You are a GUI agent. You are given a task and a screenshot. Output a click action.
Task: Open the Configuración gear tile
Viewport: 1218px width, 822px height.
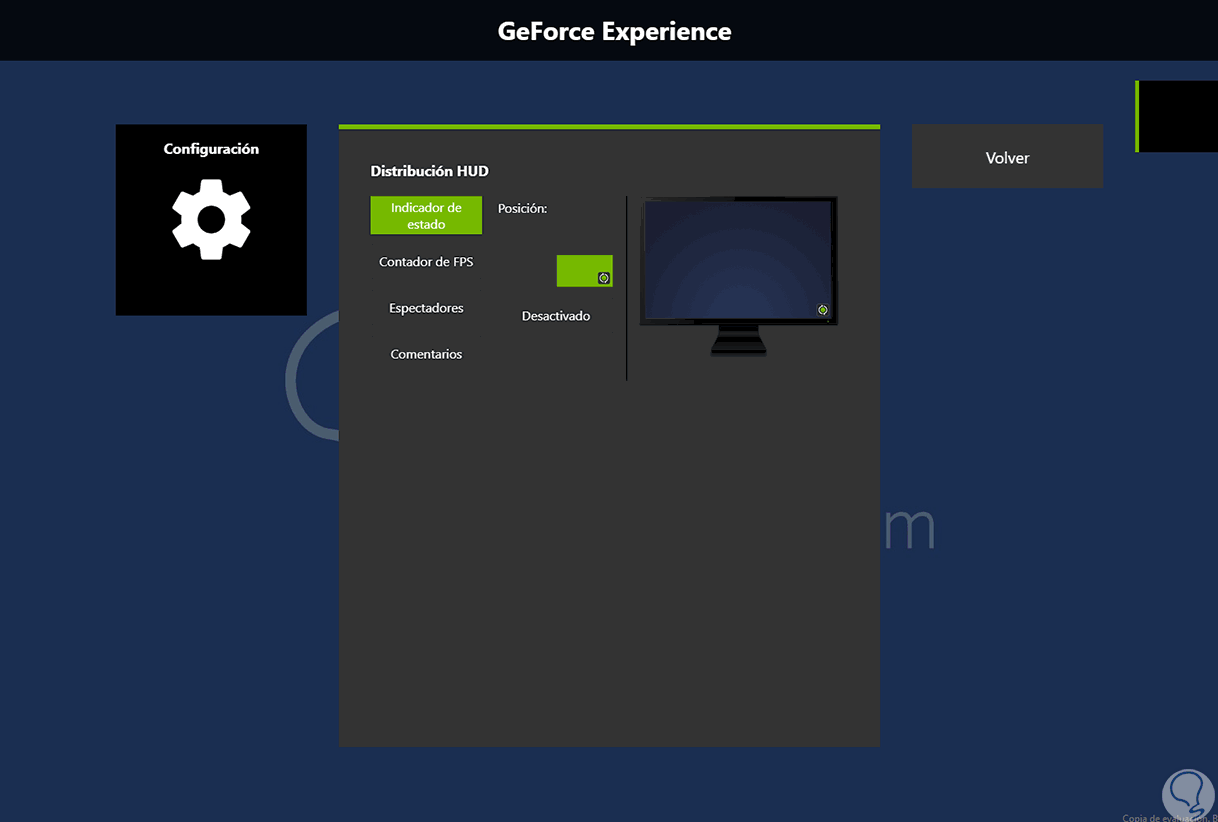click(211, 220)
